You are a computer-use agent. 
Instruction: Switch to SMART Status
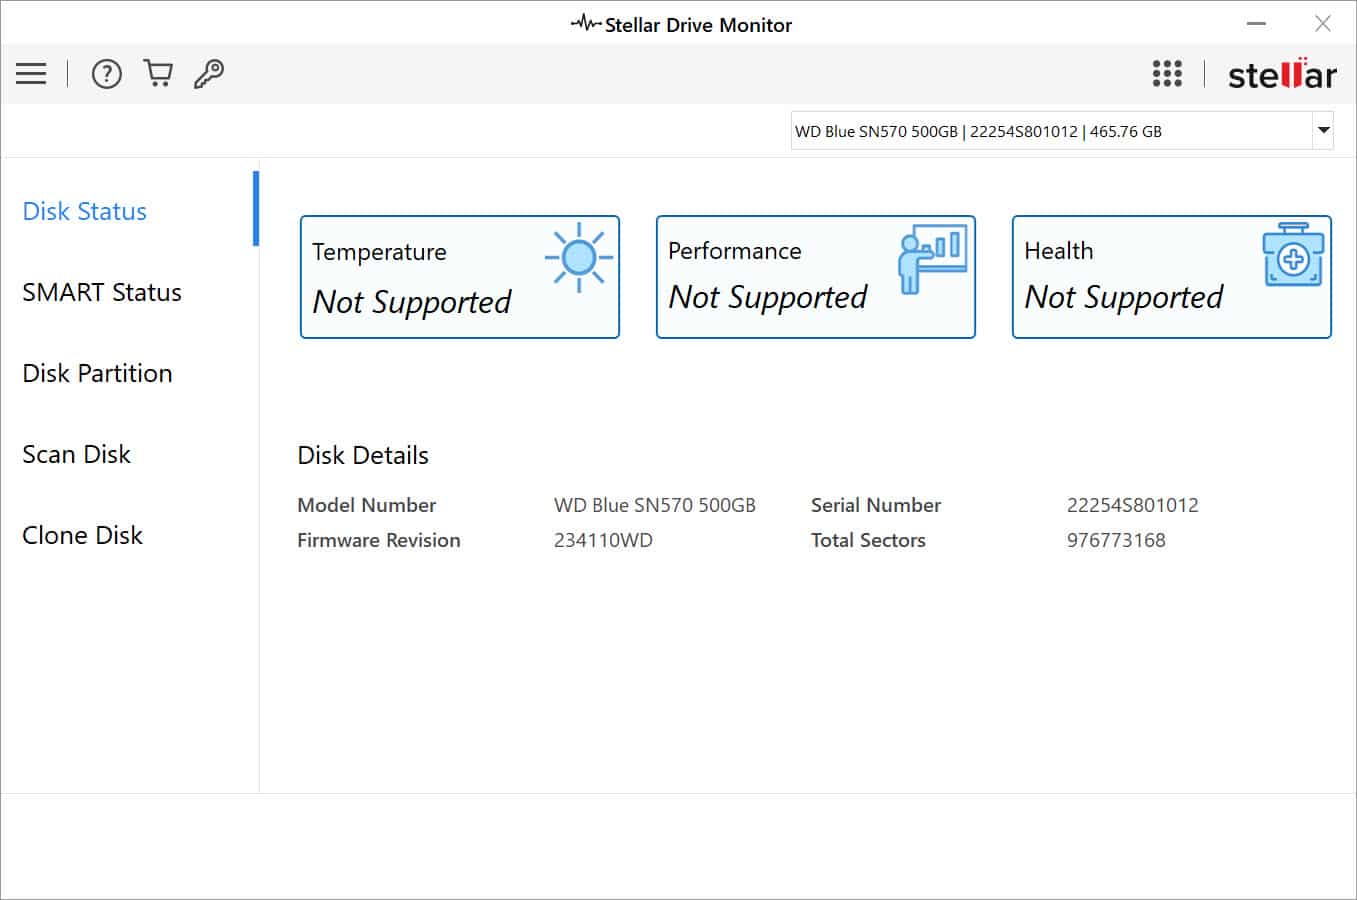coord(102,292)
